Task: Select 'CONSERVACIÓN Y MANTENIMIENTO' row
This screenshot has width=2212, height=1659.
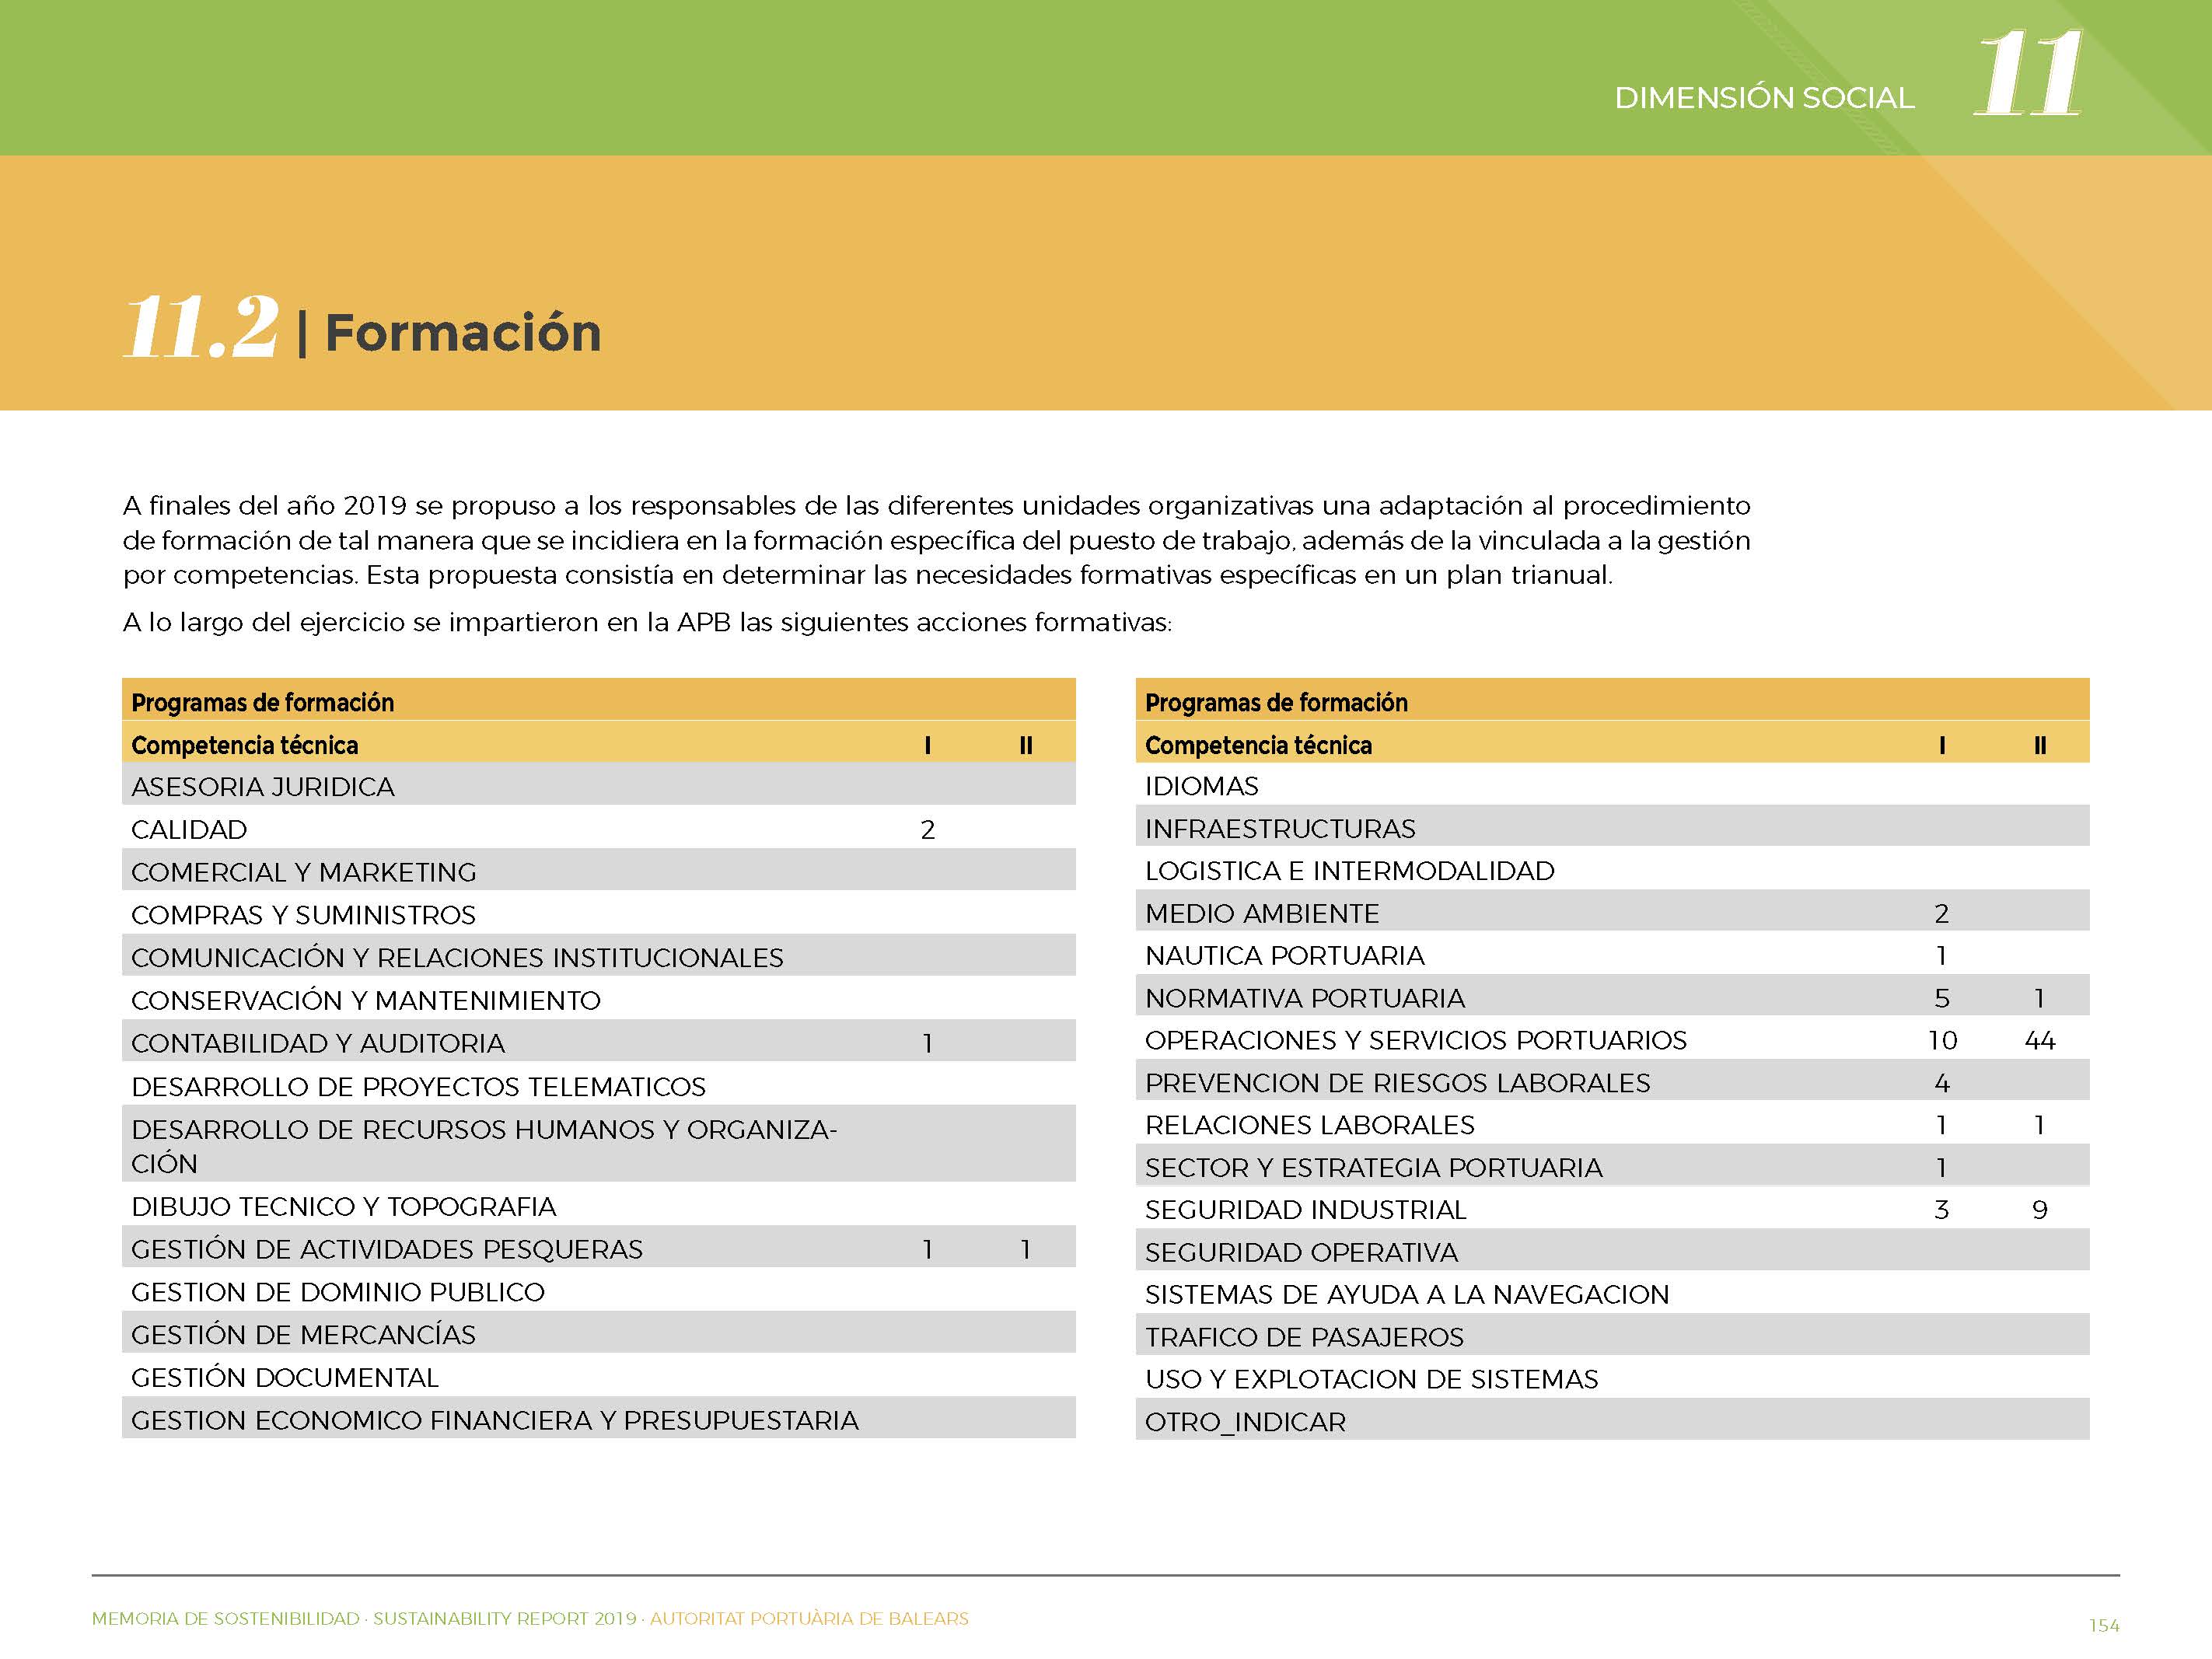Action: click(599, 1000)
